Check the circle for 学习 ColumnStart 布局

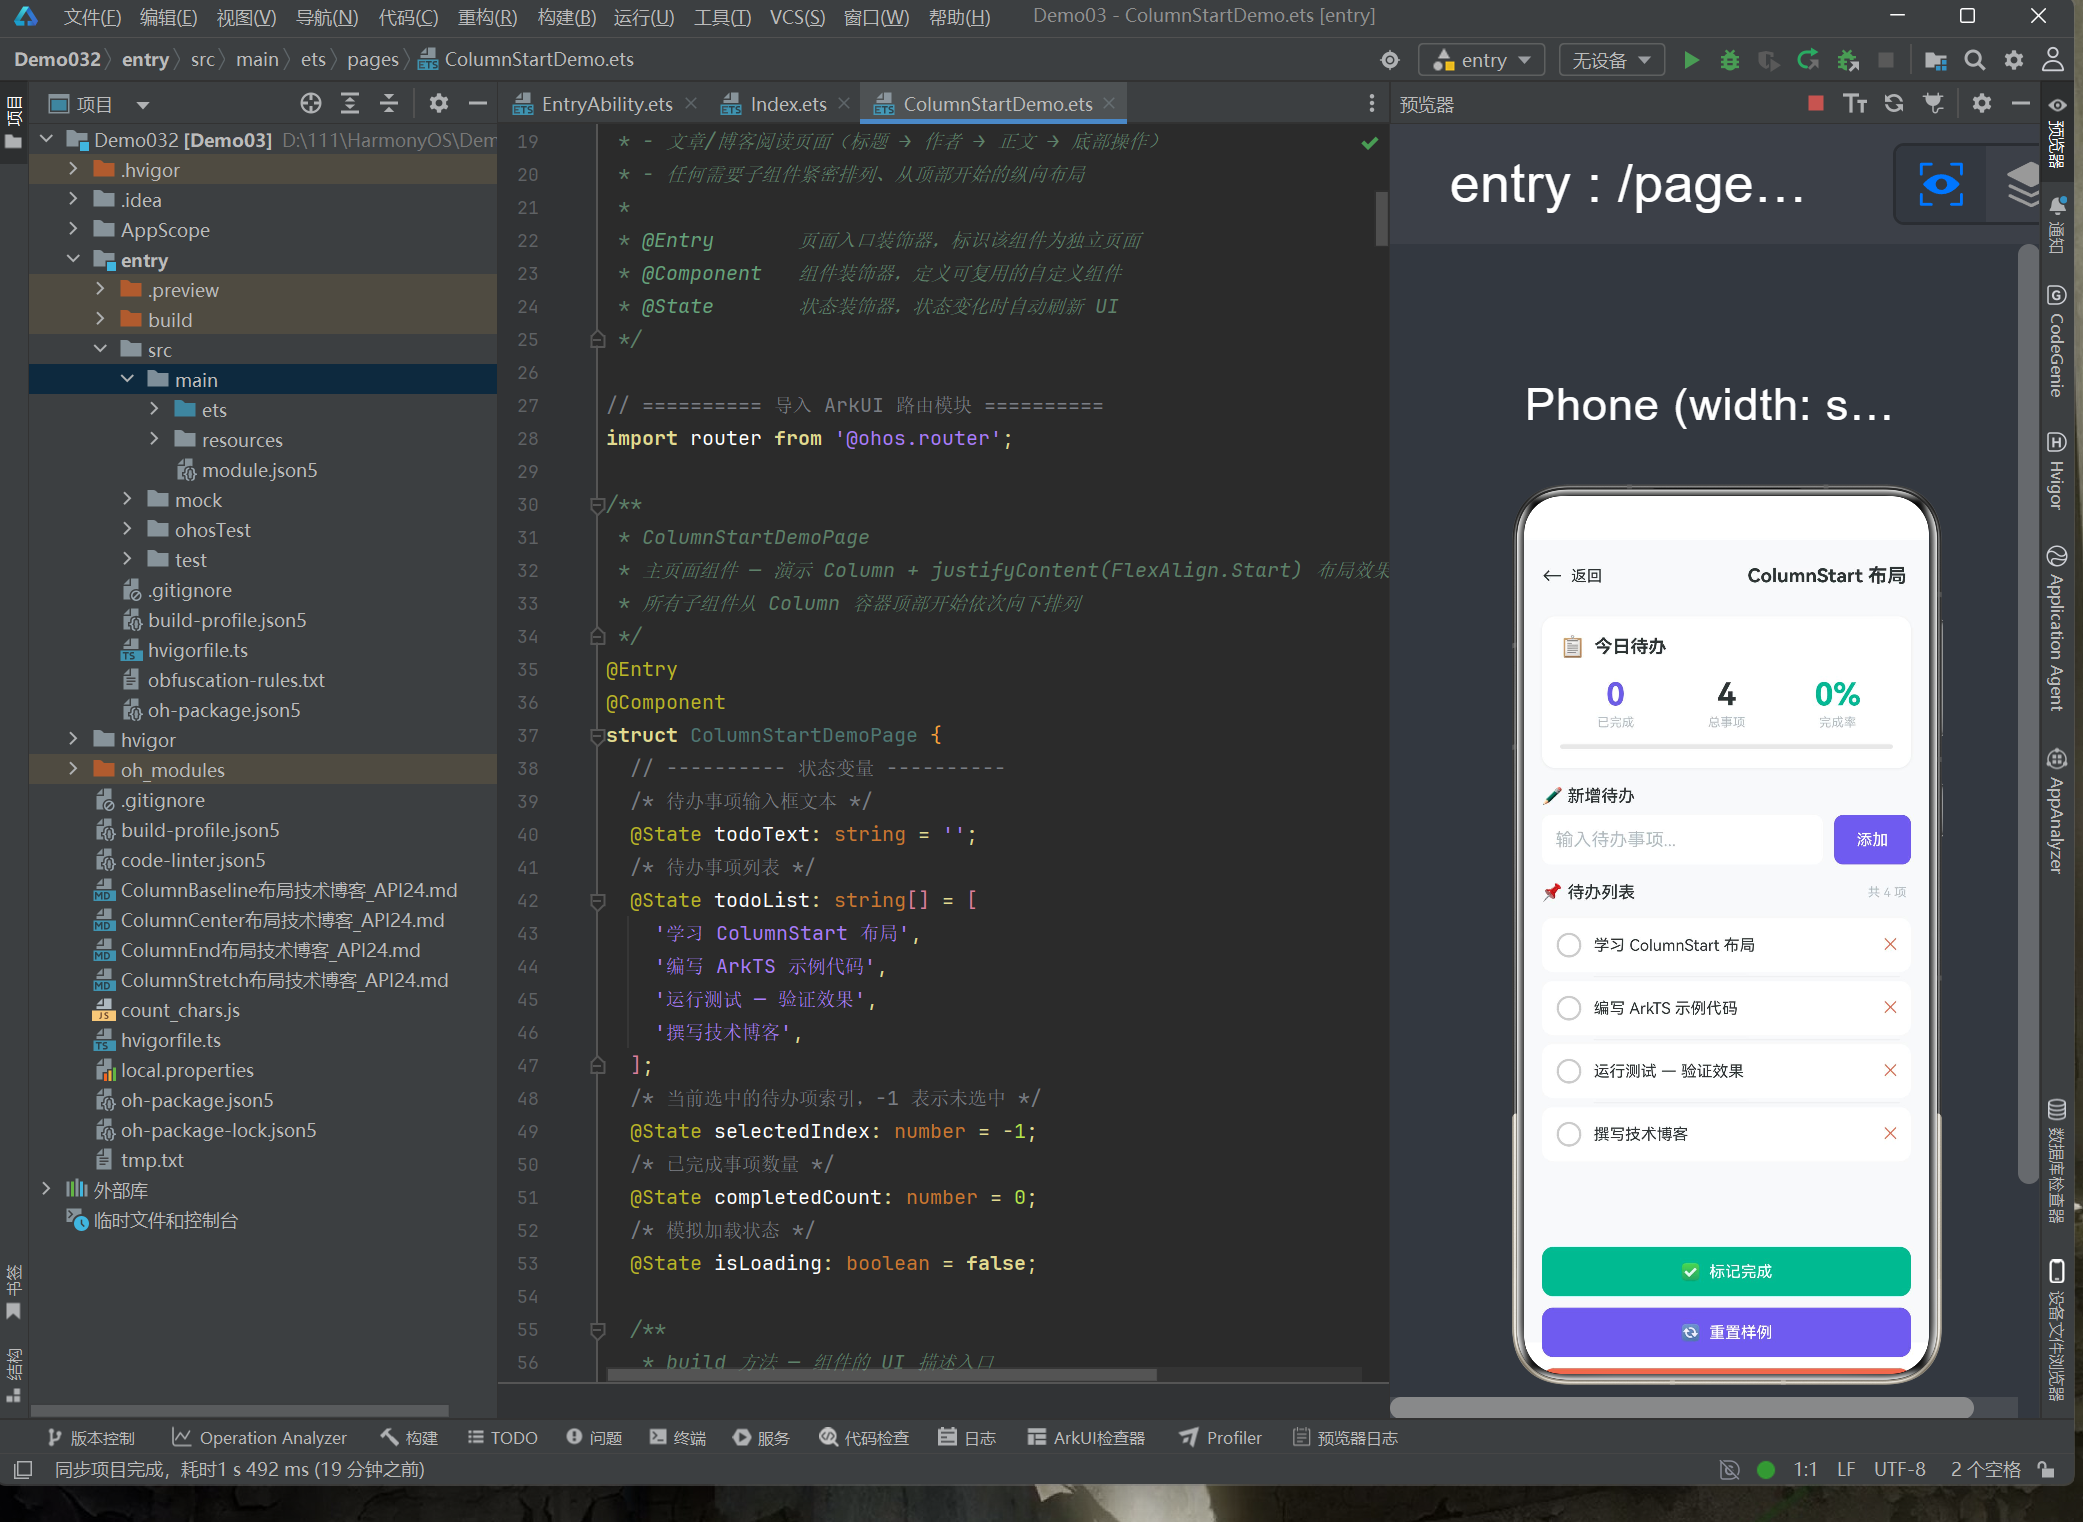pyautogui.click(x=1569, y=945)
